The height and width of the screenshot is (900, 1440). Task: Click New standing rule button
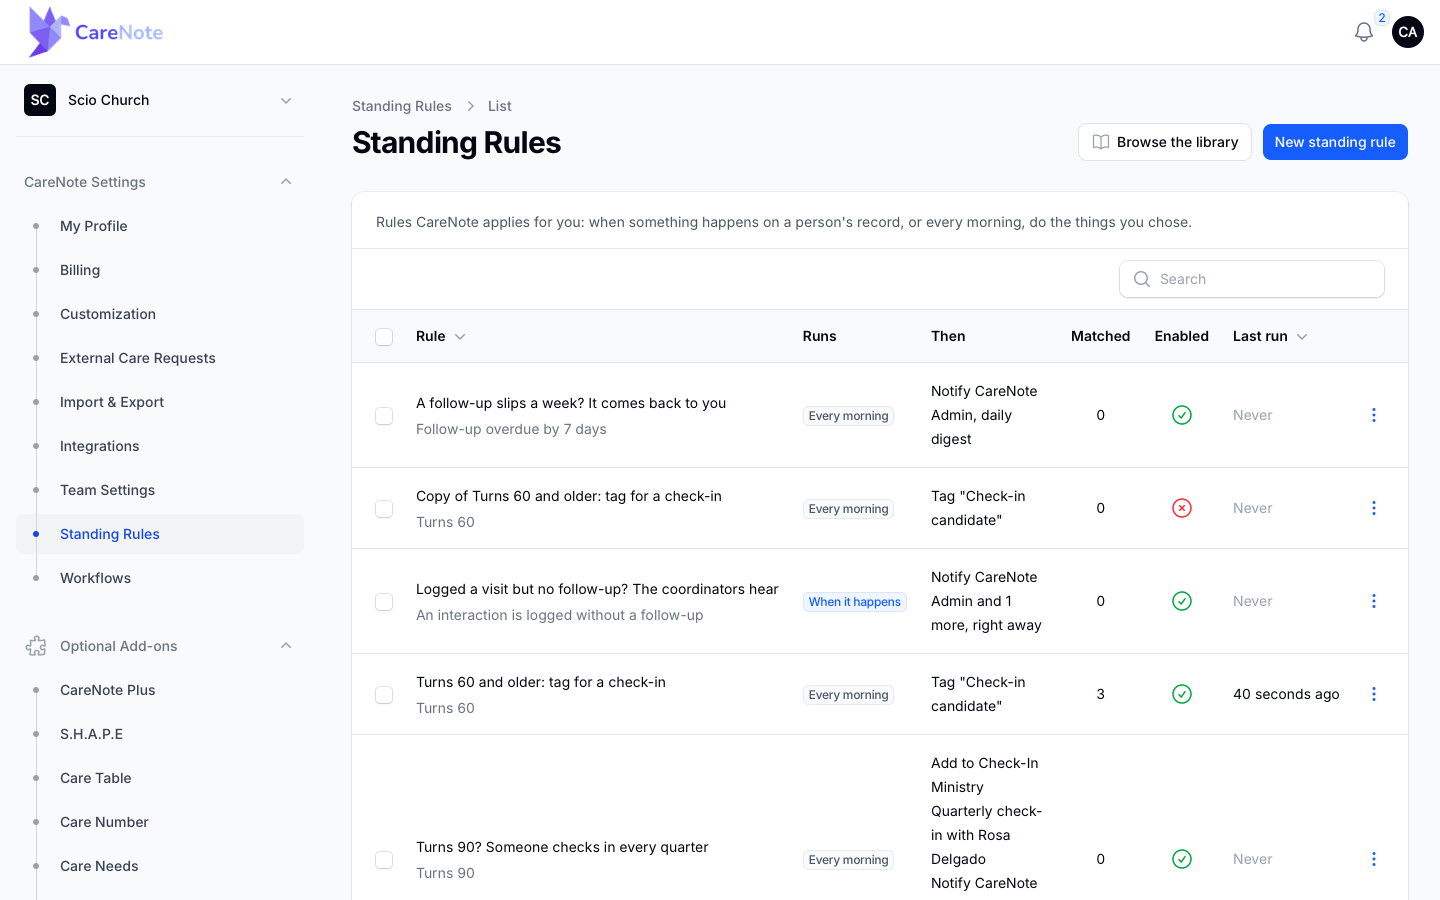click(1335, 142)
